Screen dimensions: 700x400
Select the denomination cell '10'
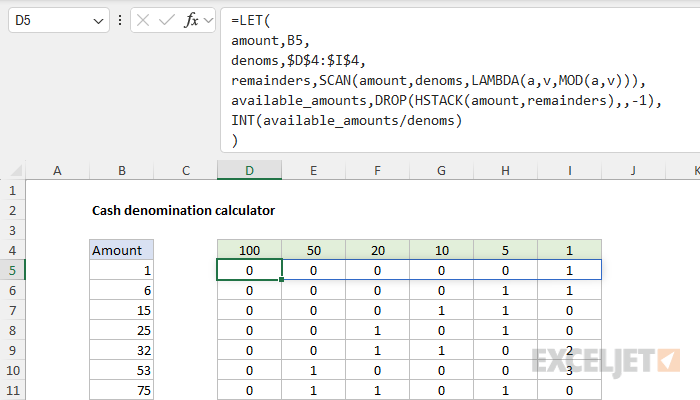tap(442, 250)
